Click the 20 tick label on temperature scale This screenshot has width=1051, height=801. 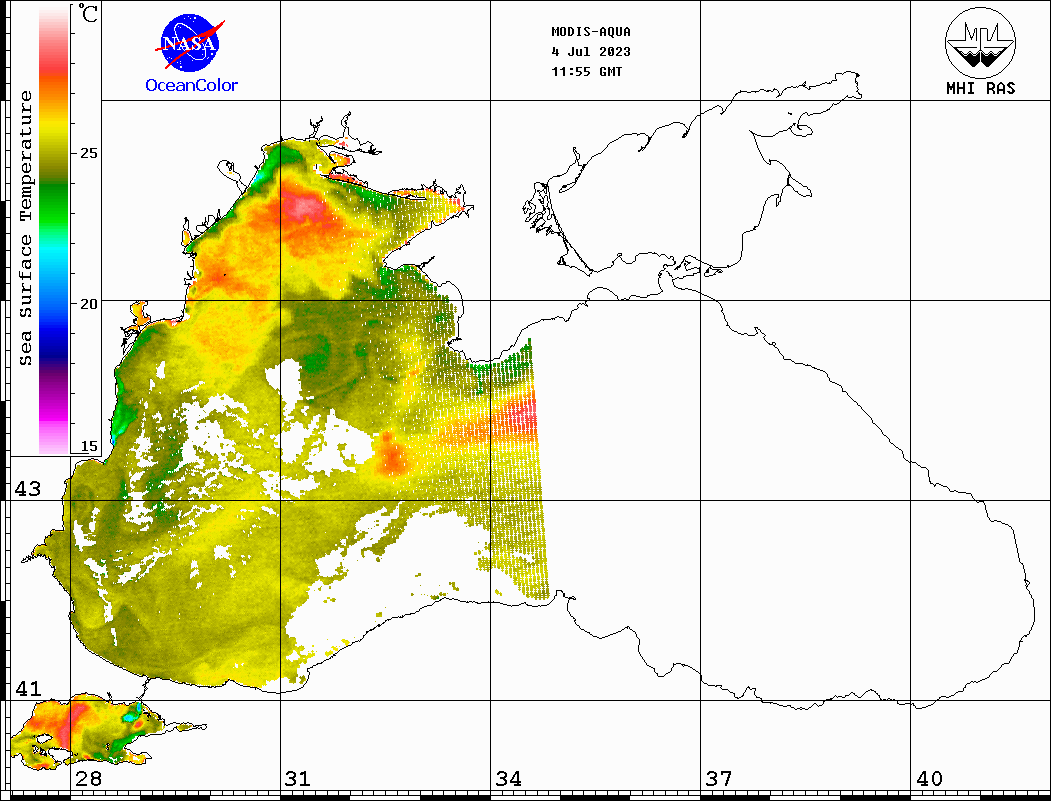[89, 303]
